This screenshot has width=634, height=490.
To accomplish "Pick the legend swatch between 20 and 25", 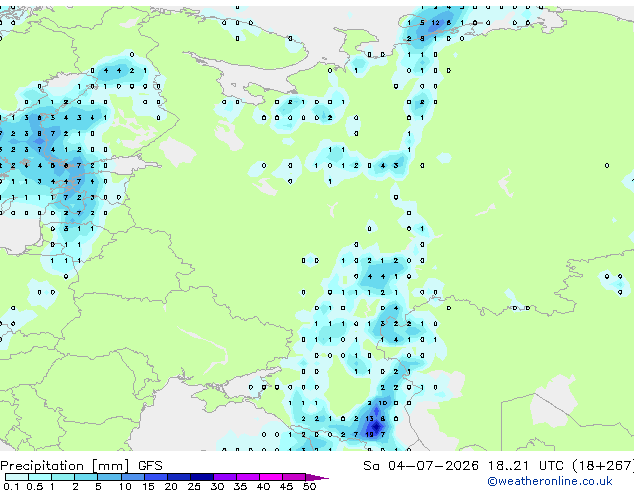I will coord(179,477).
